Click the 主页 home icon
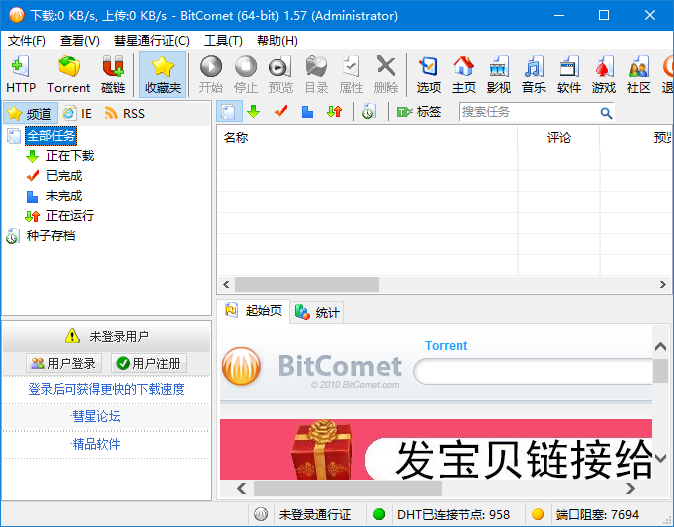674x527 pixels. pos(464,75)
